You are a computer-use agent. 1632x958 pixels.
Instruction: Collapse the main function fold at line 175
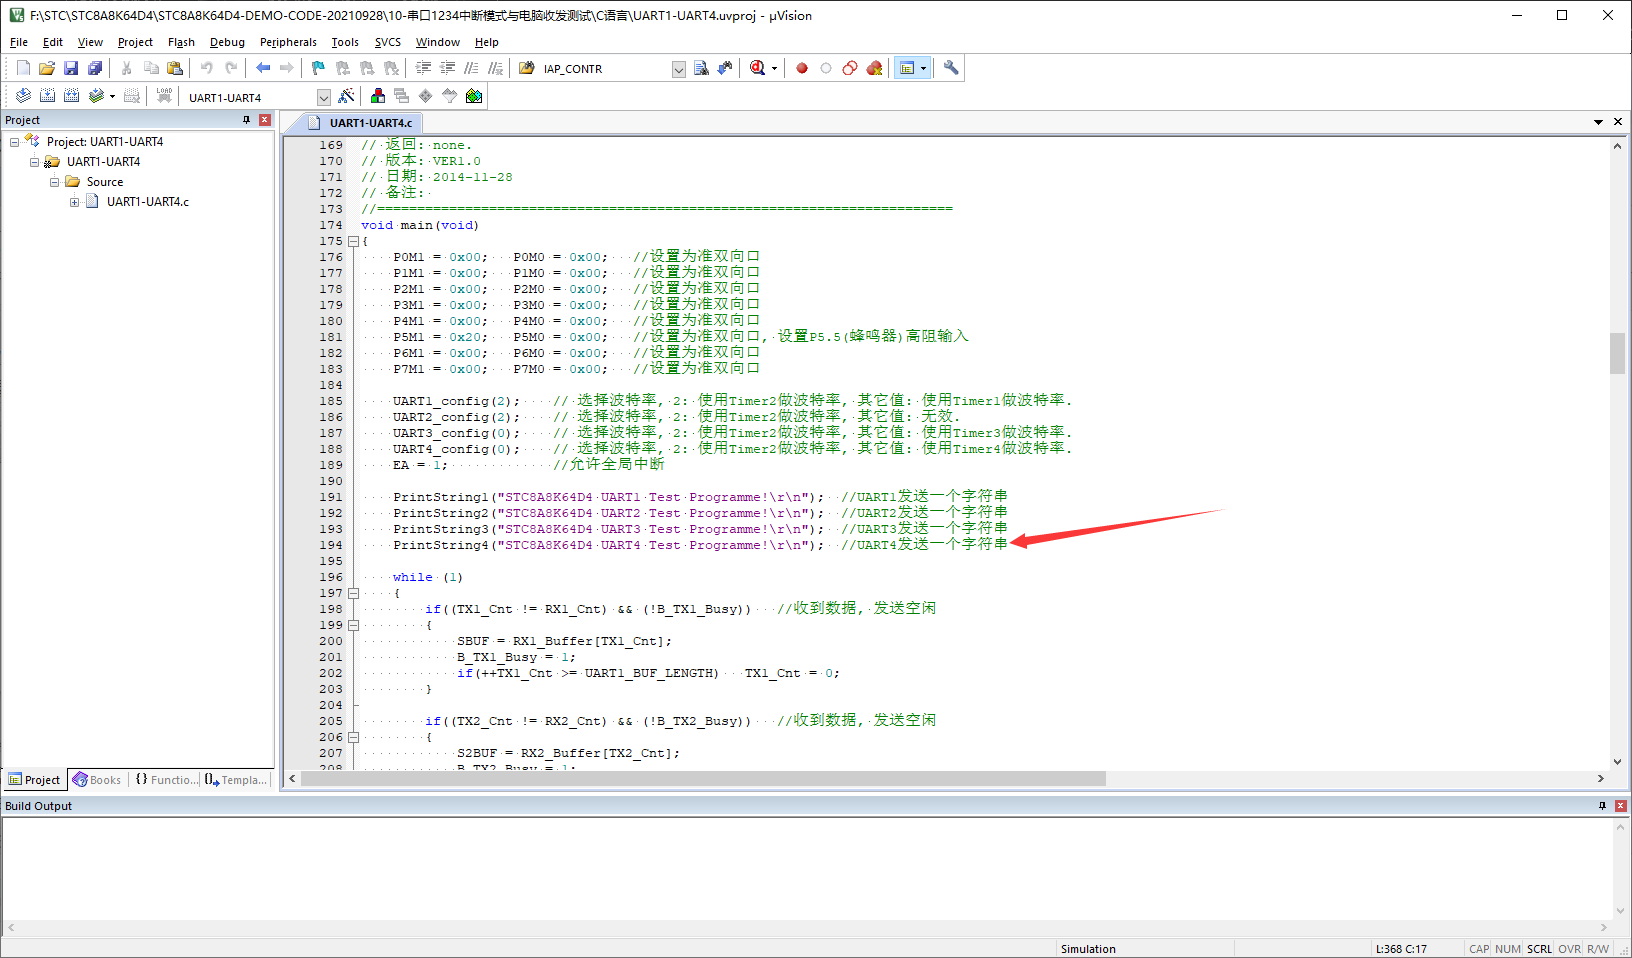pos(353,241)
